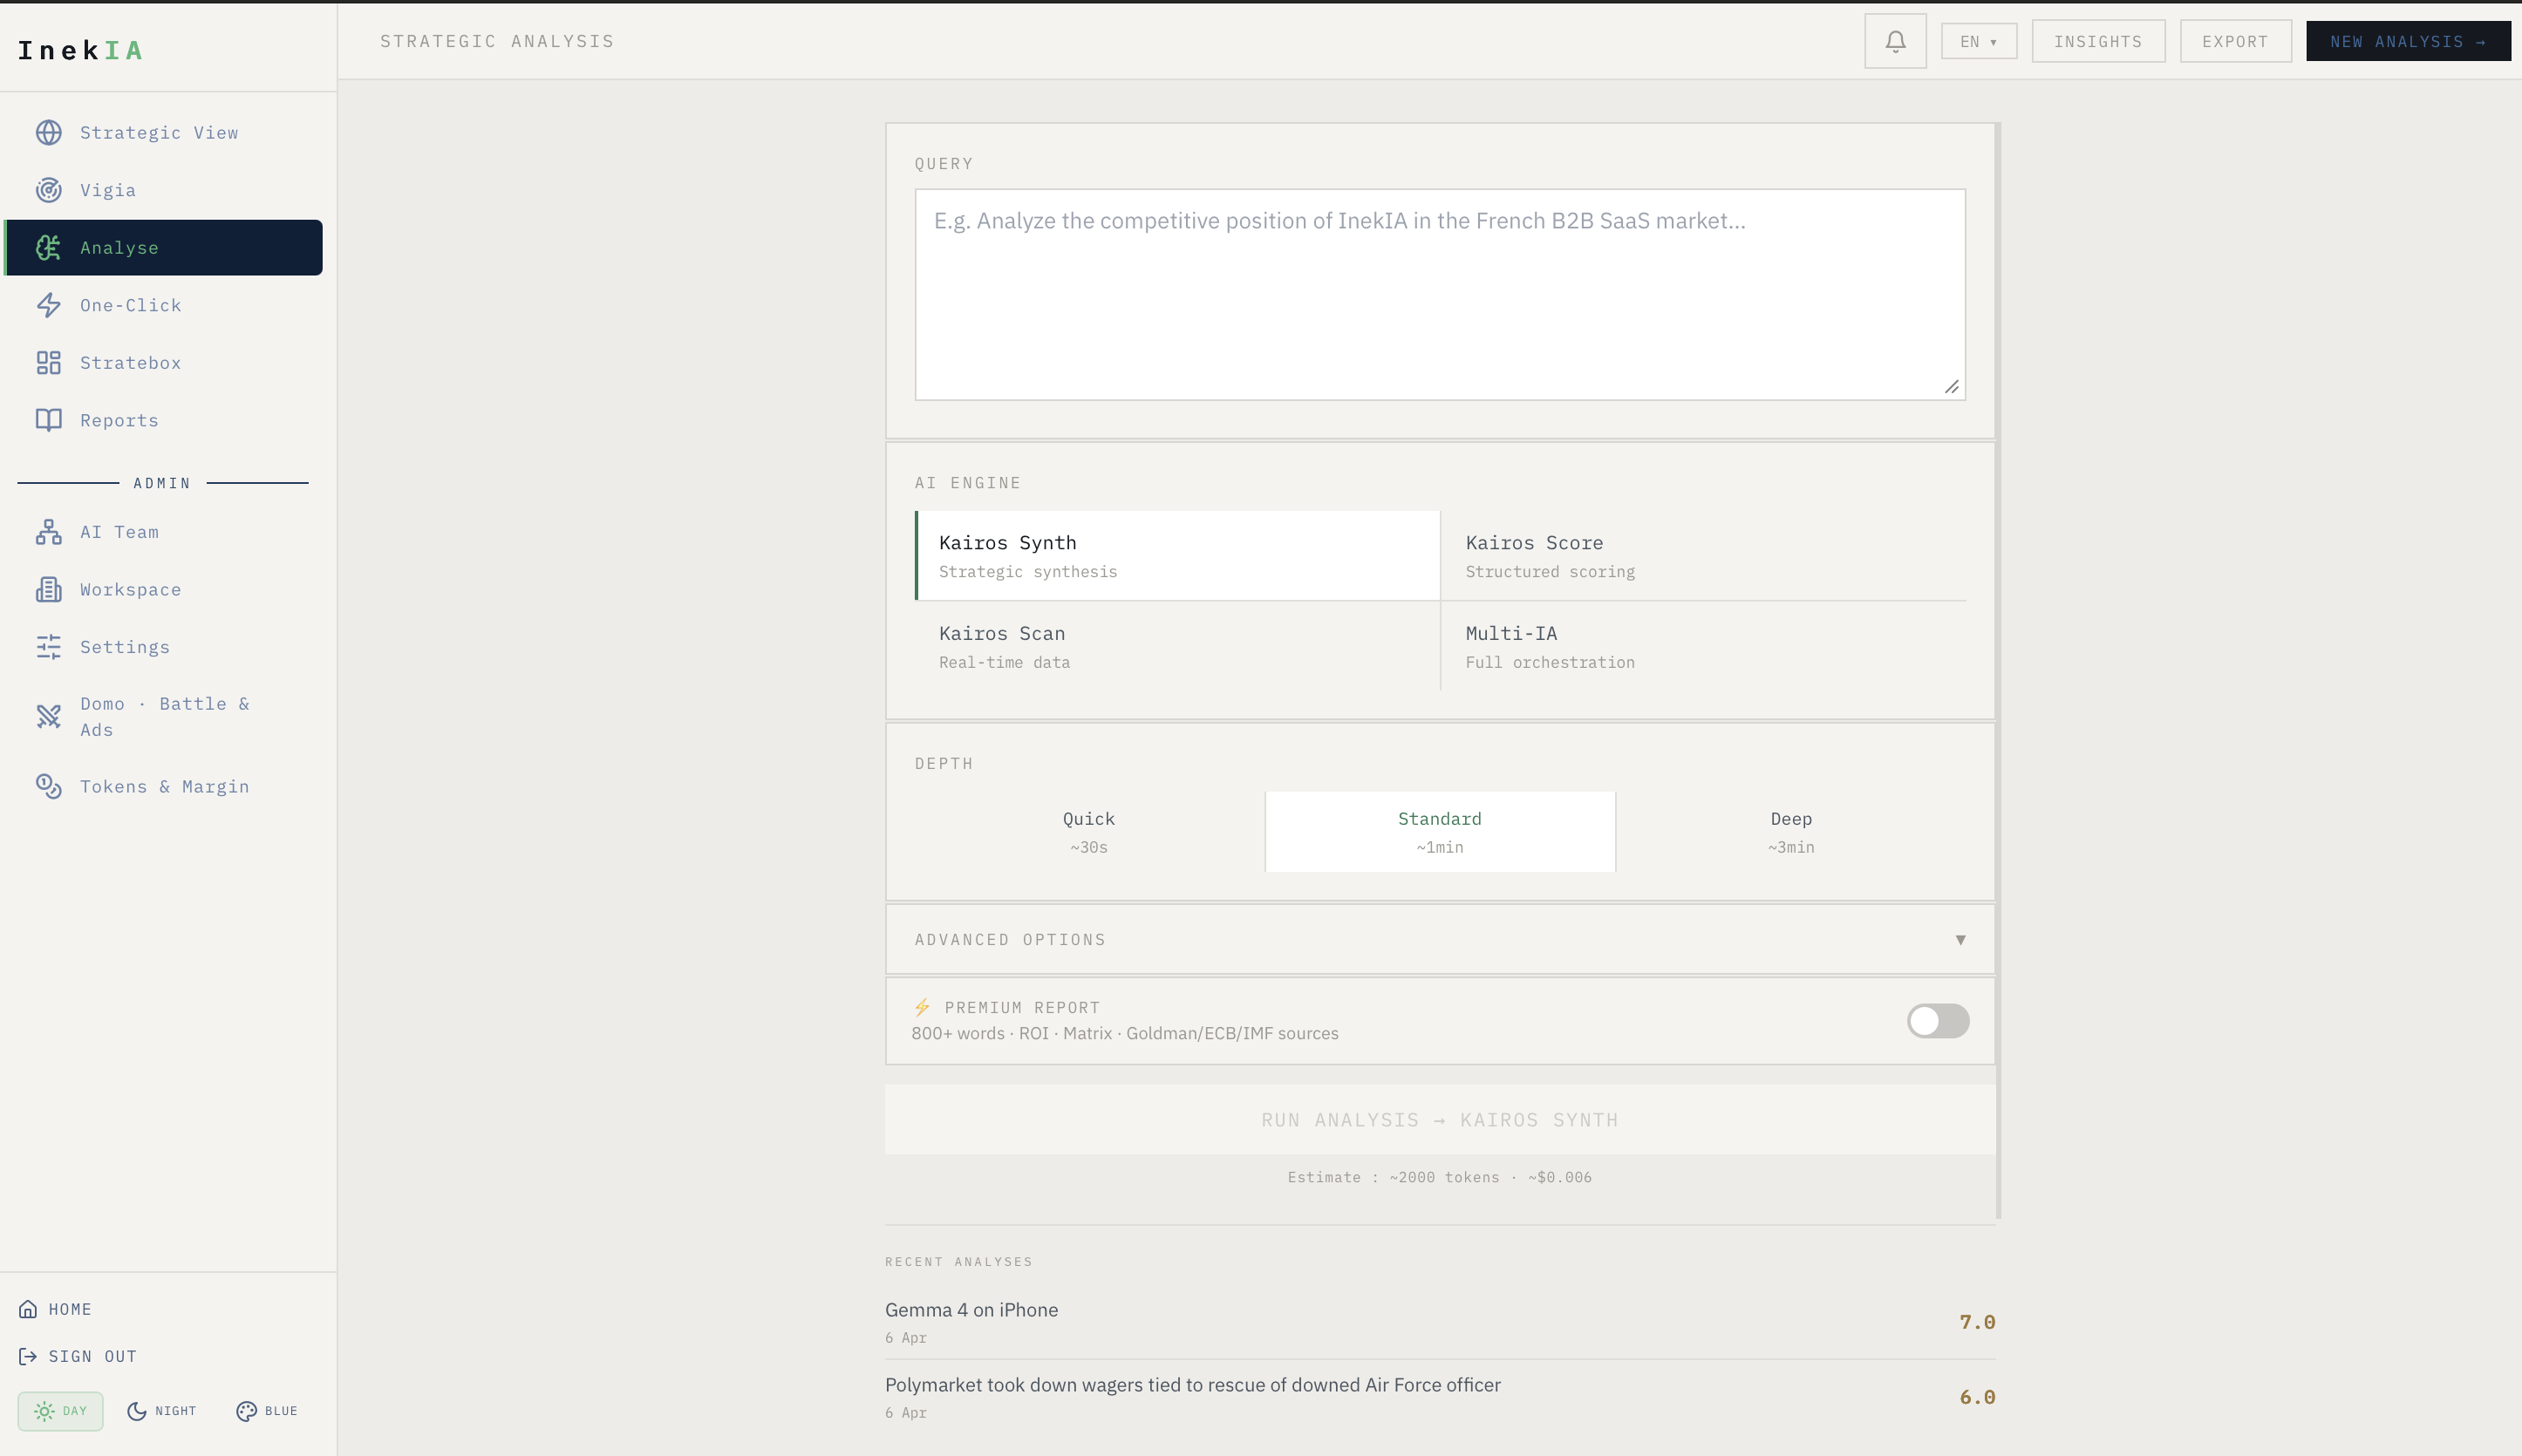Select the Deep depth option
The image size is (2522, 1456).
point(1790,831)
